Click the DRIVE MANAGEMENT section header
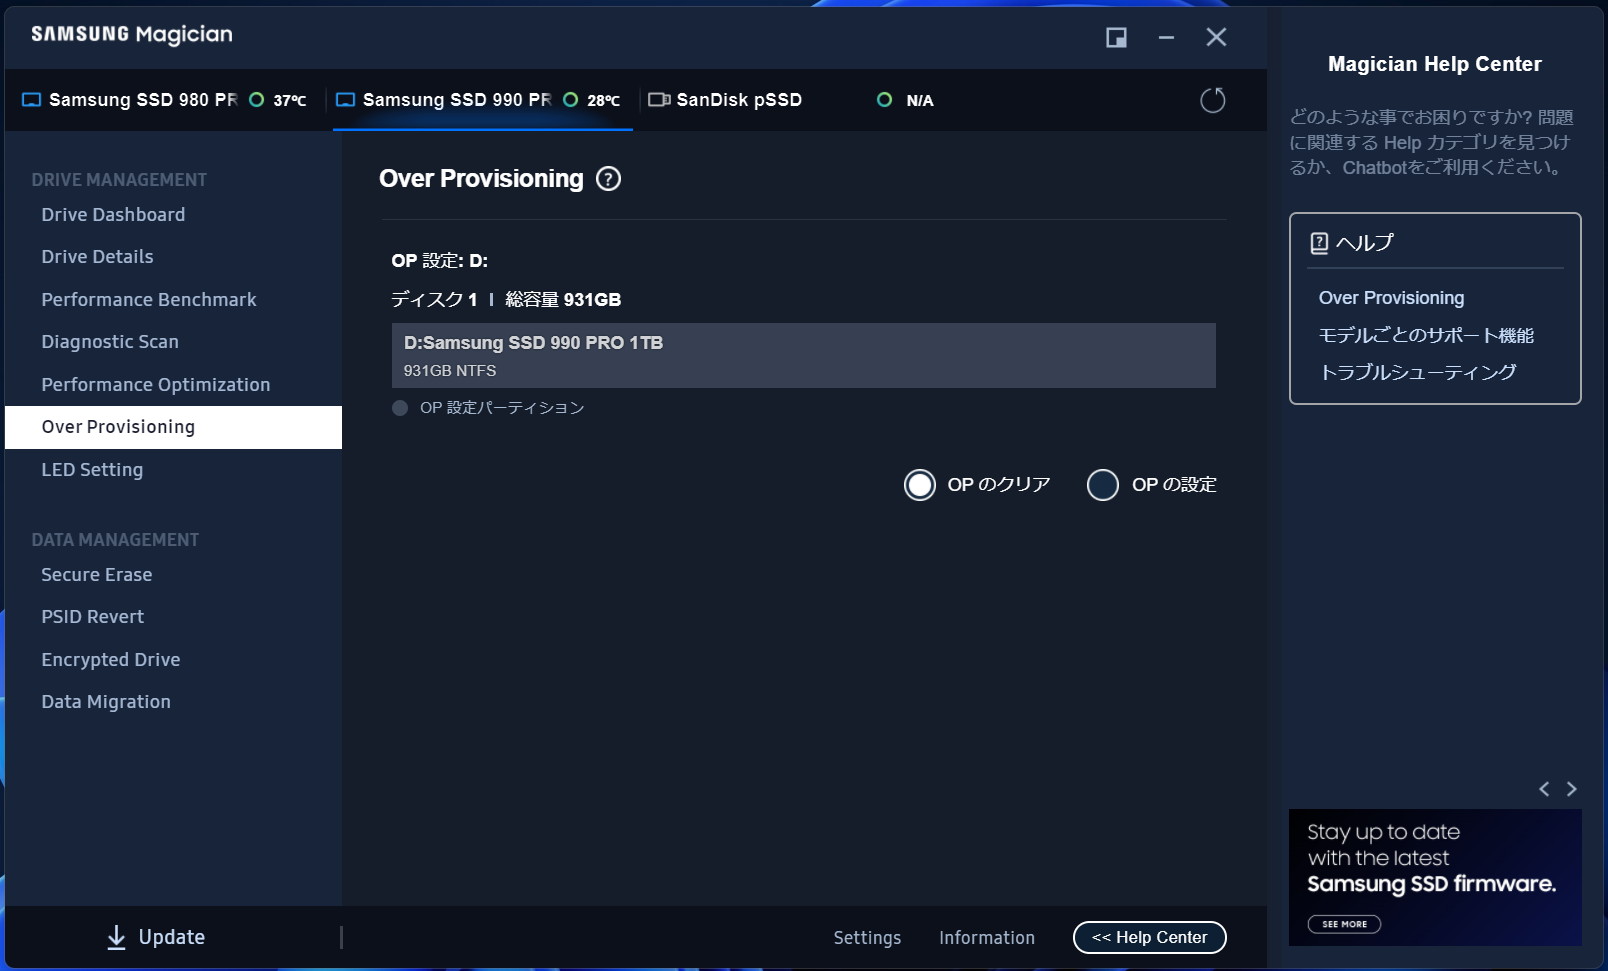The image size is (1608, 971). coord(119,180)
